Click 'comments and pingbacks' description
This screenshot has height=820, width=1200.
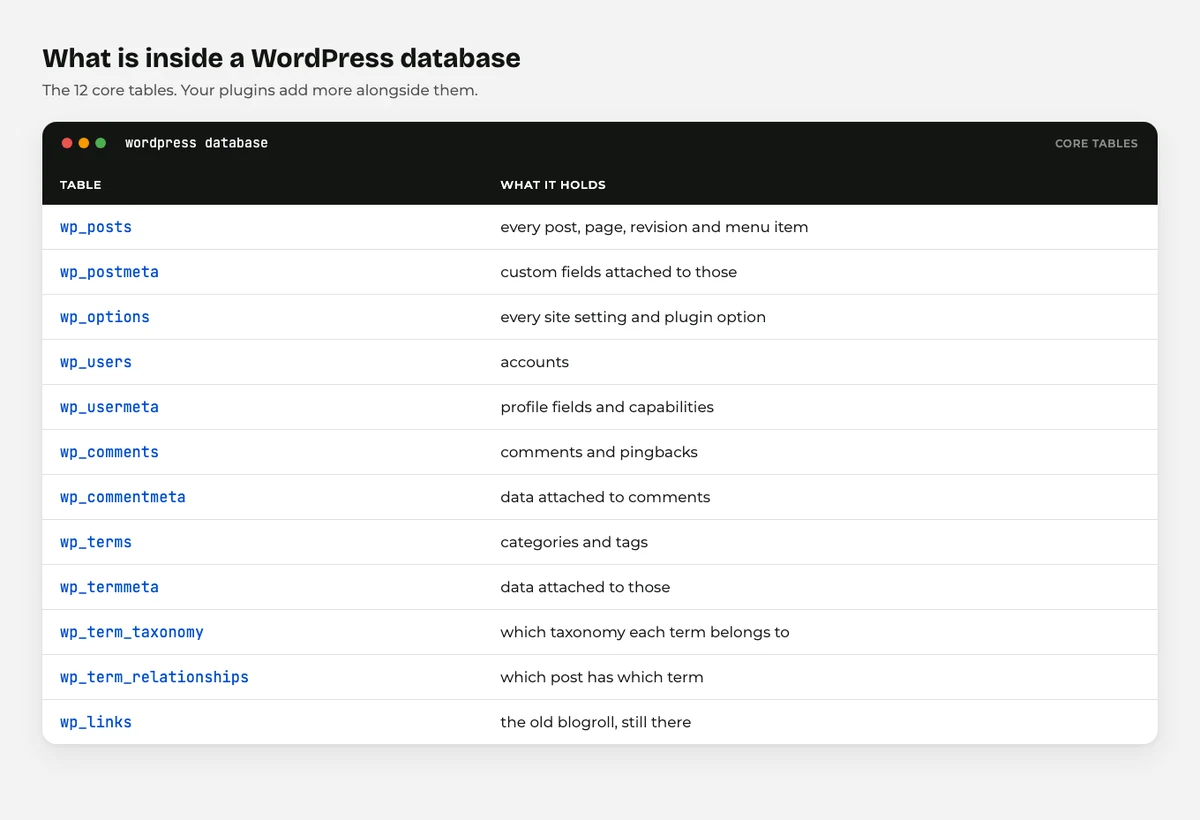(599, 452)
